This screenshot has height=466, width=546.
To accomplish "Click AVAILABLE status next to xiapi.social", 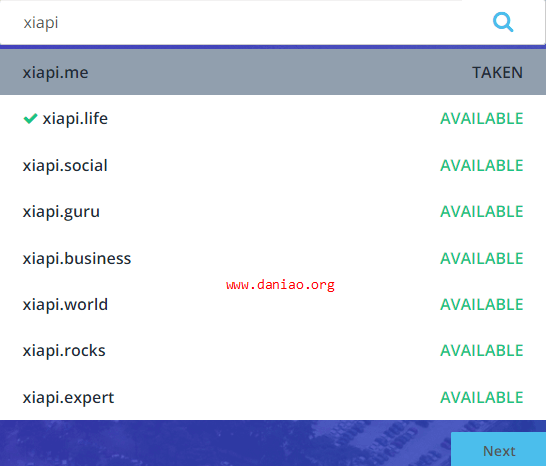I will coord(482,165).
